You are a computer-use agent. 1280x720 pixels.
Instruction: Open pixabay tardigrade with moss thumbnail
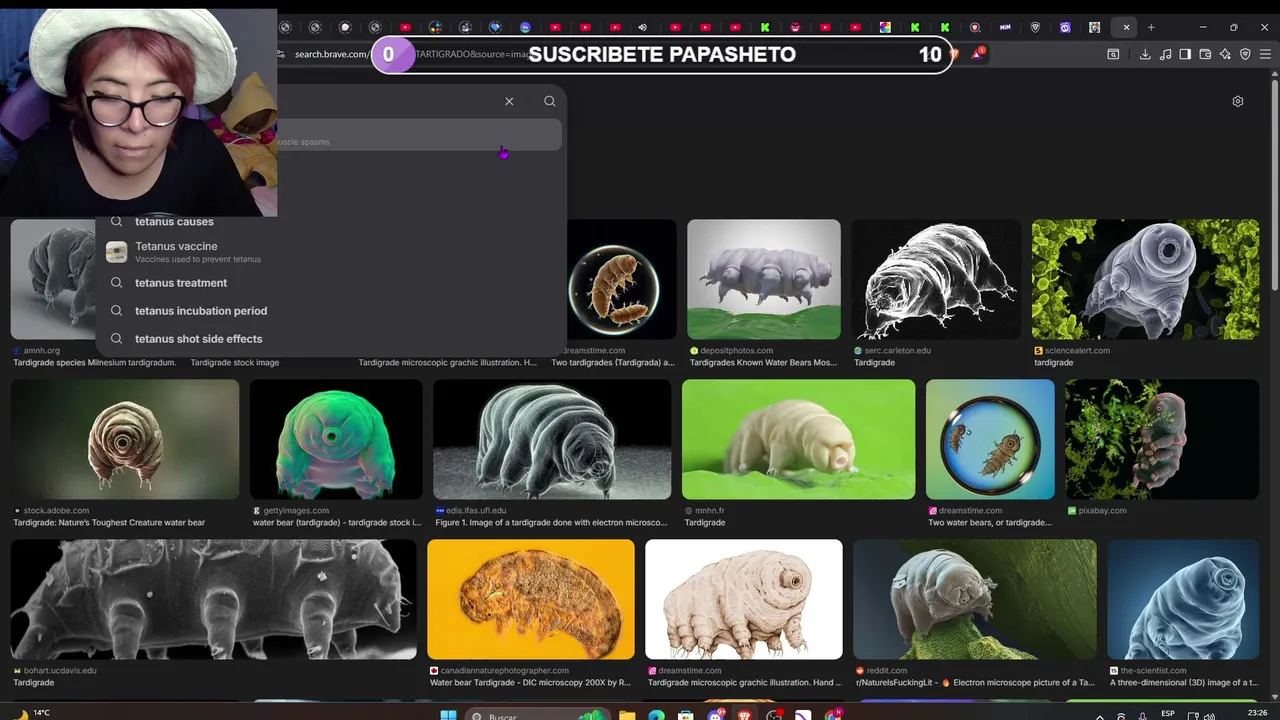[1162, 440]
